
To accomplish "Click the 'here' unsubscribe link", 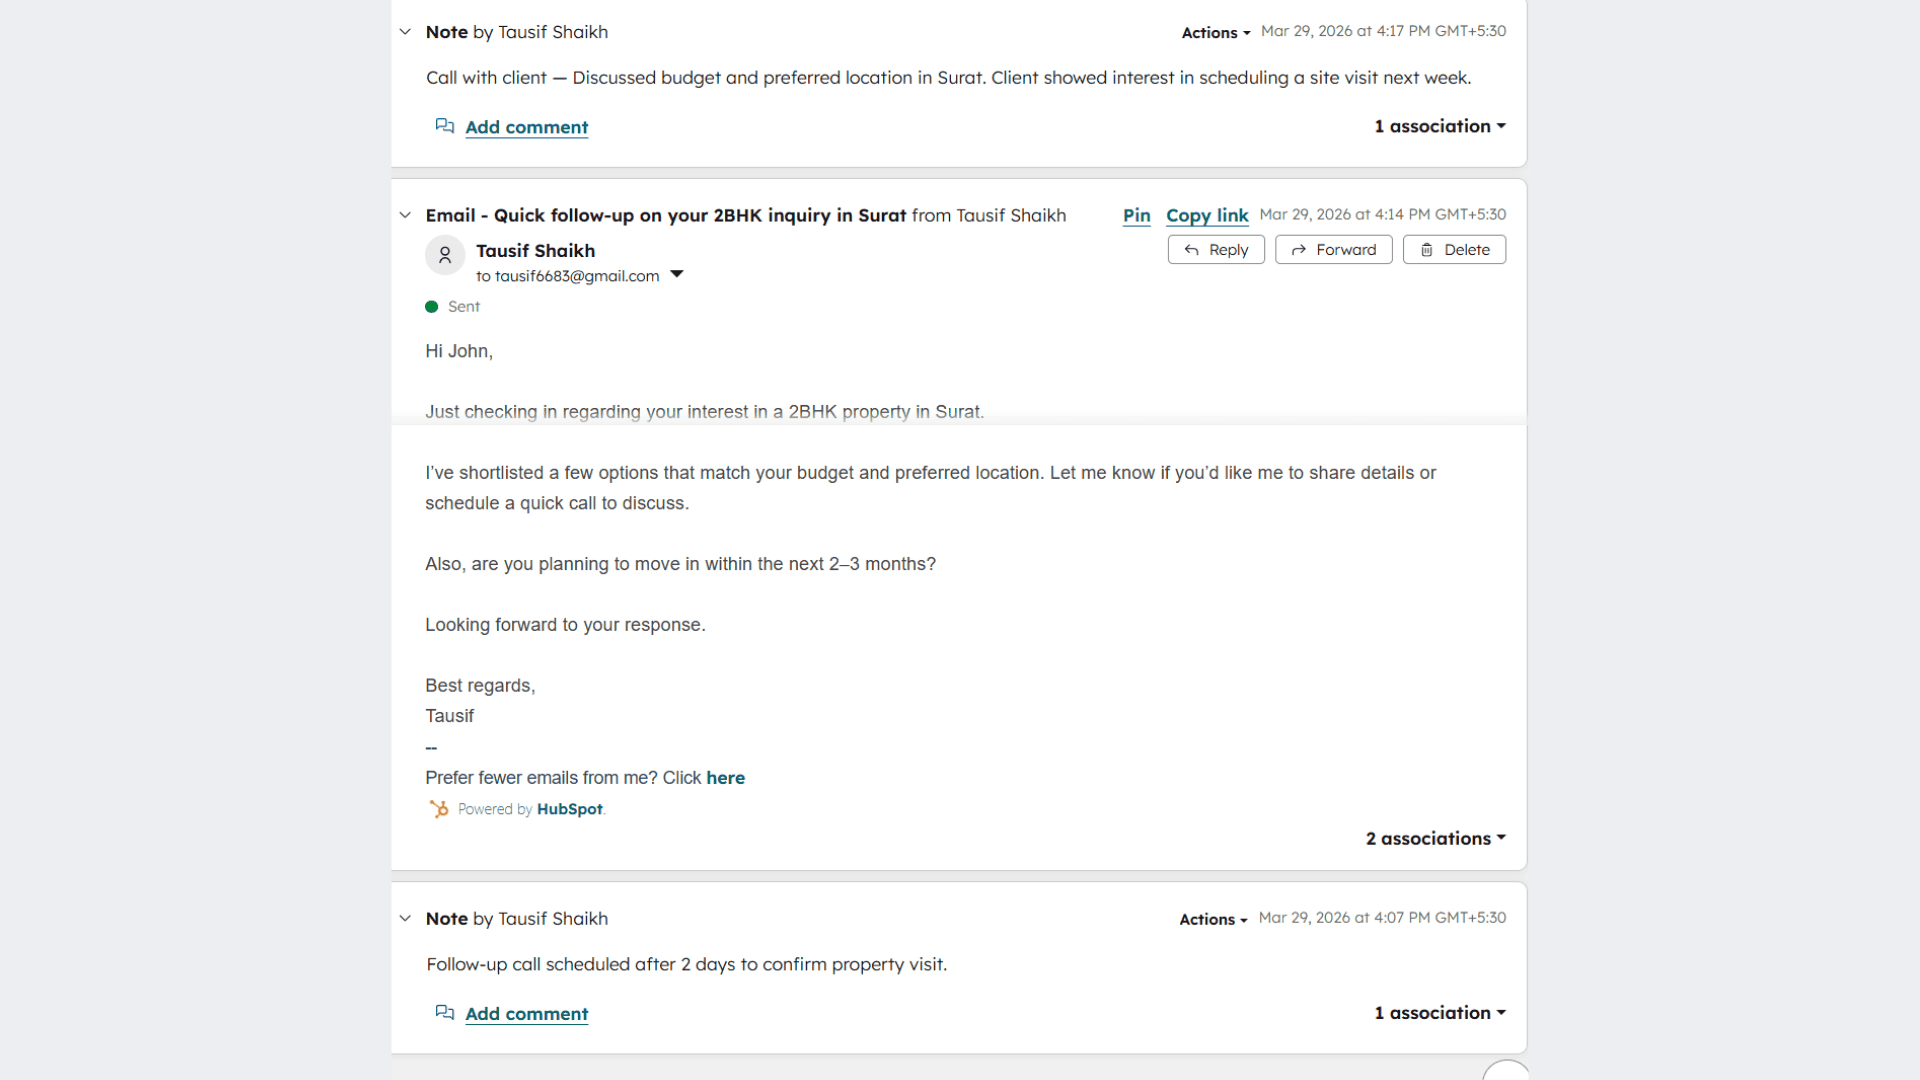I will [x=725, y=778].
